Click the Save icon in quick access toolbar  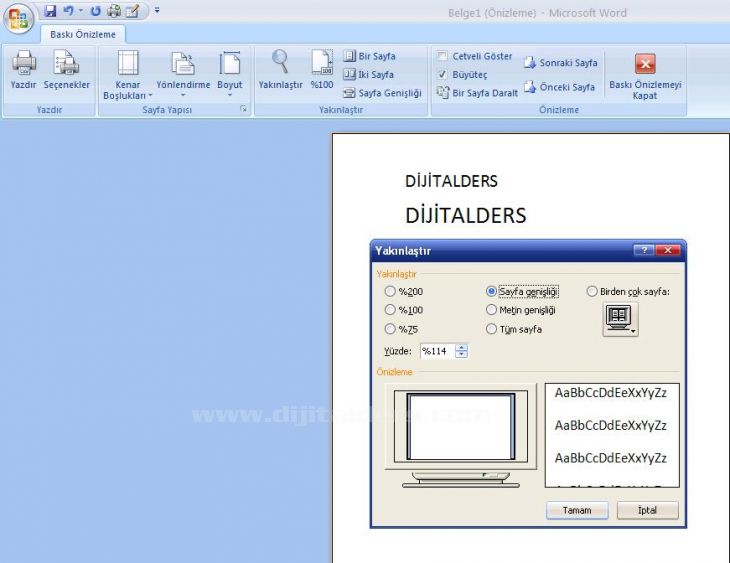[50, 11]
